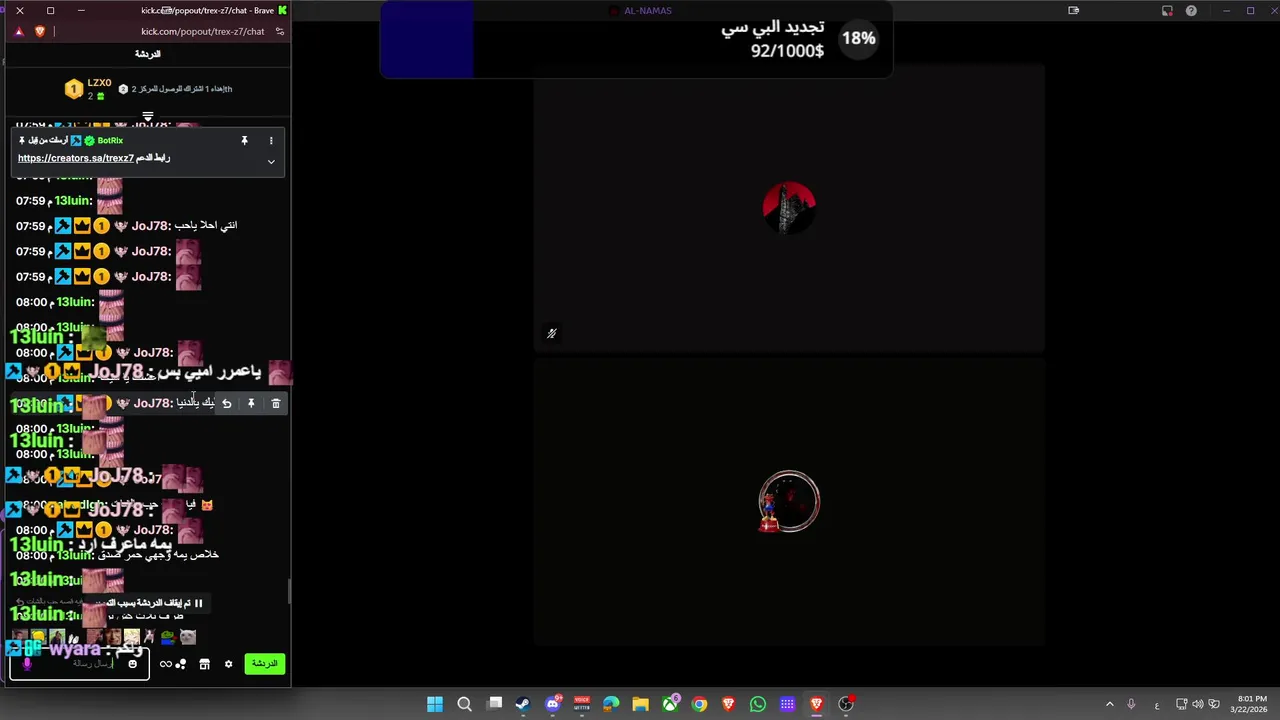Click the kick.com/popout/trex-z7/chat address bar
Image resolution: width=1280 pixels, height=720 pixels.
click(x=203, y=31)
